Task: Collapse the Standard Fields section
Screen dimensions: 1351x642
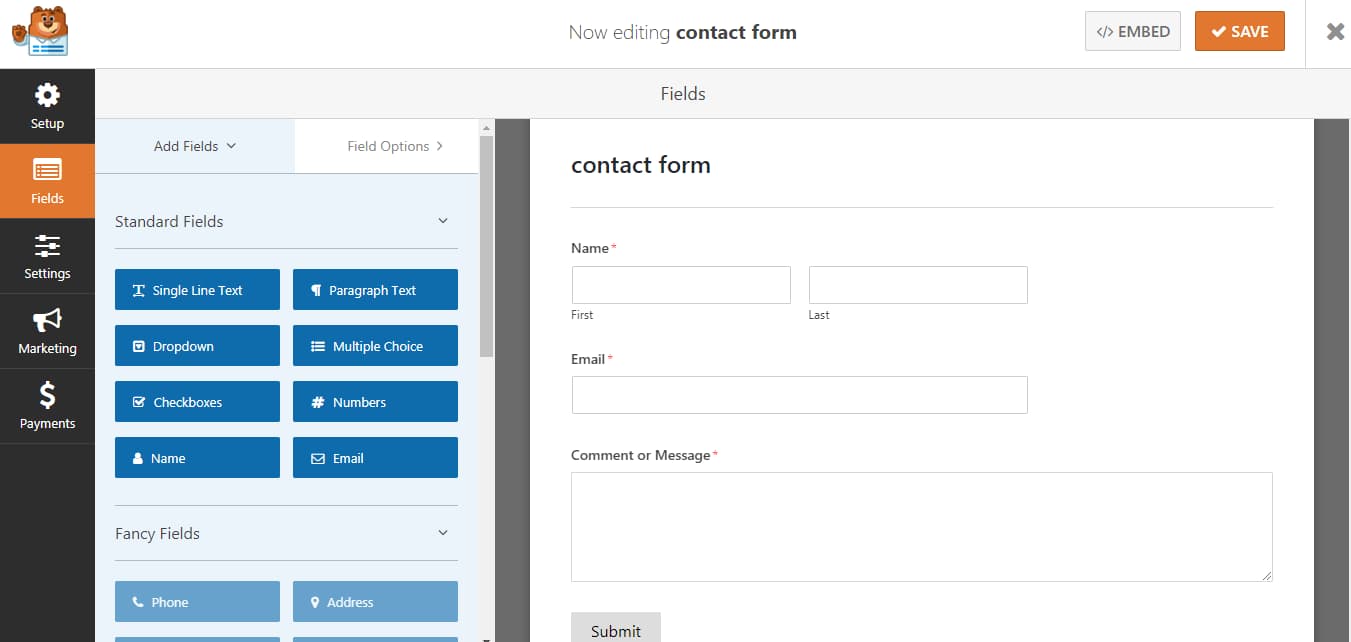Action: click(286, 221)
